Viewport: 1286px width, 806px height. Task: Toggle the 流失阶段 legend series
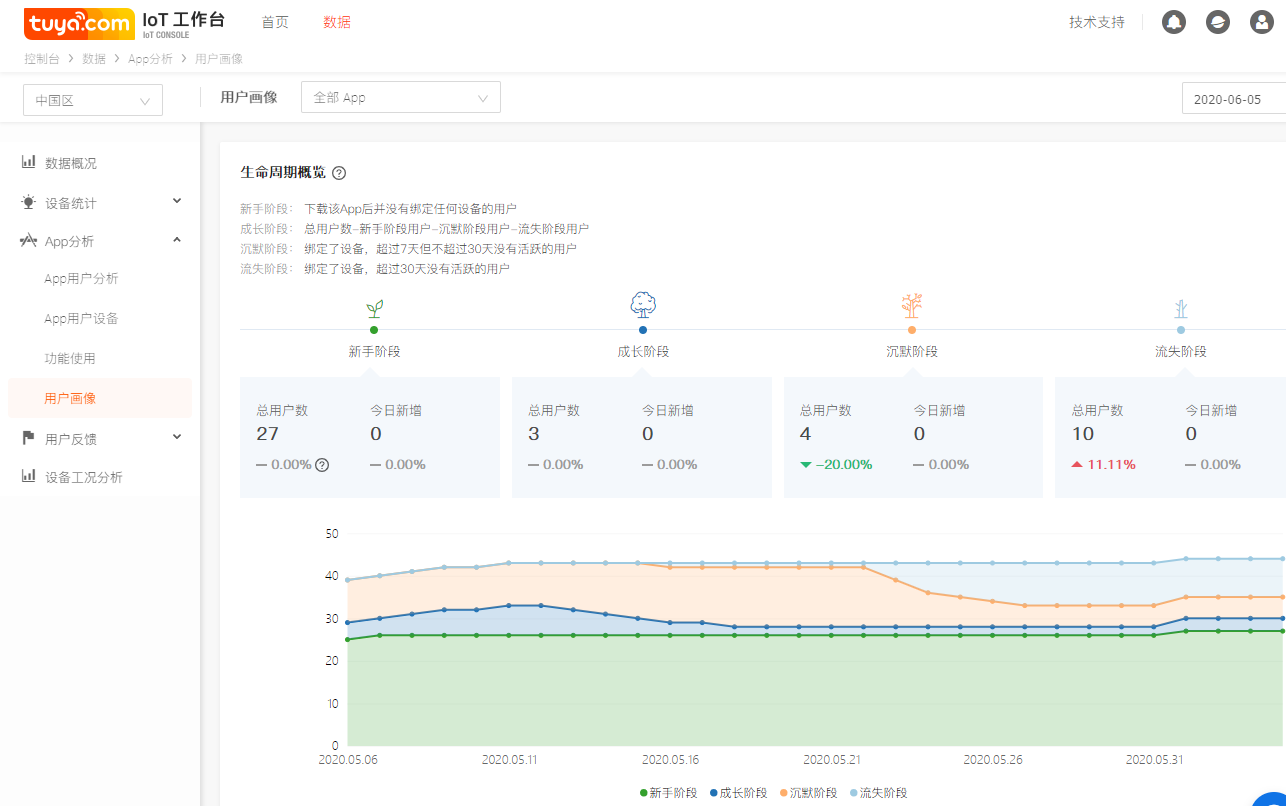click(879, 792)
